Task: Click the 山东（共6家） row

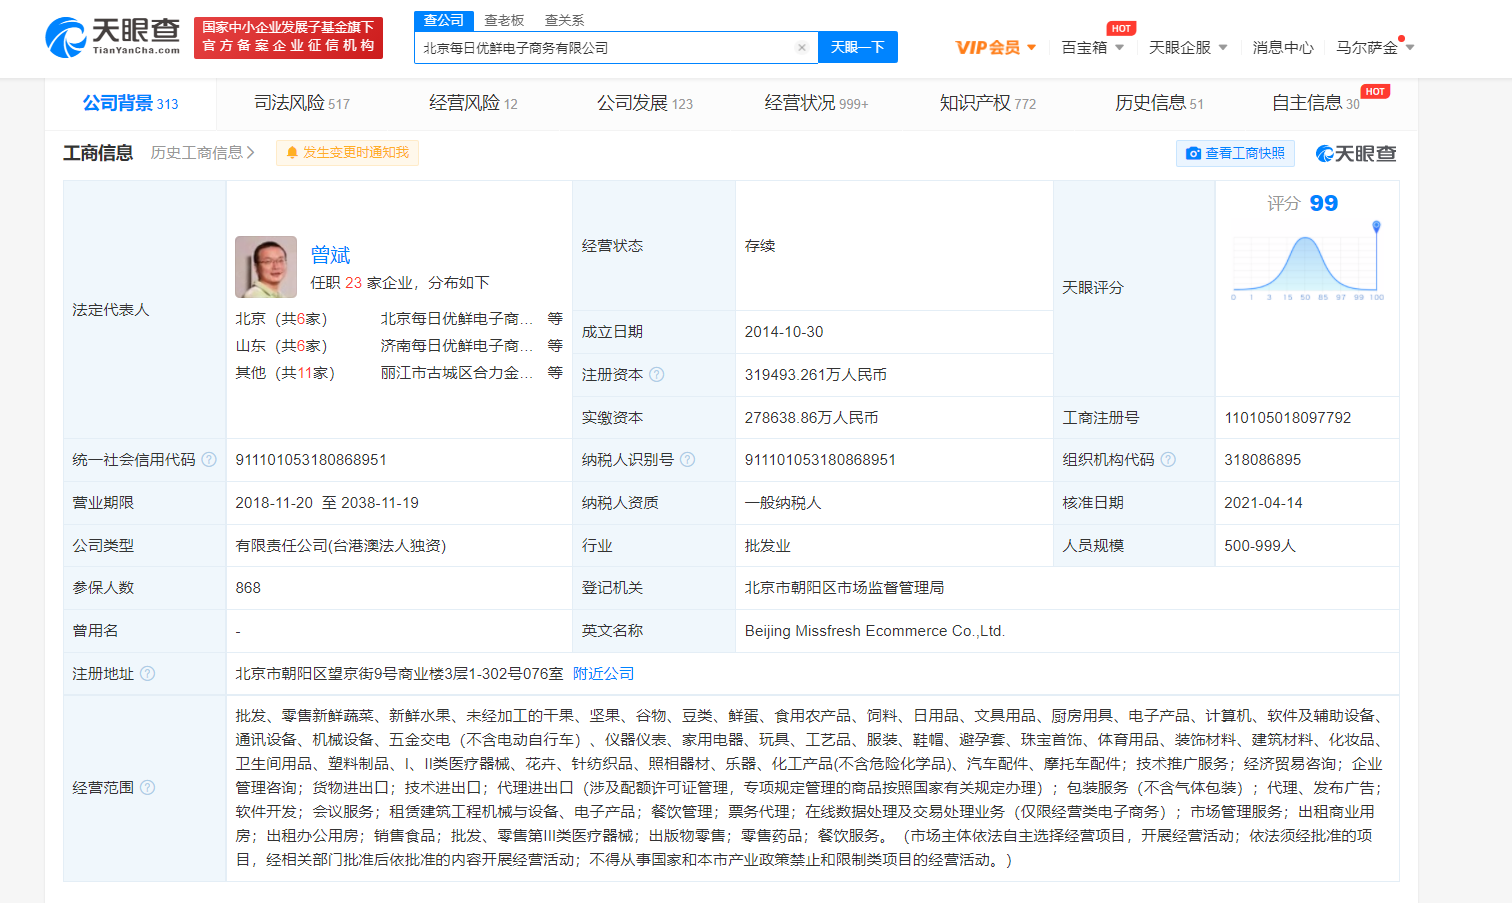Action: pos(399,346)
